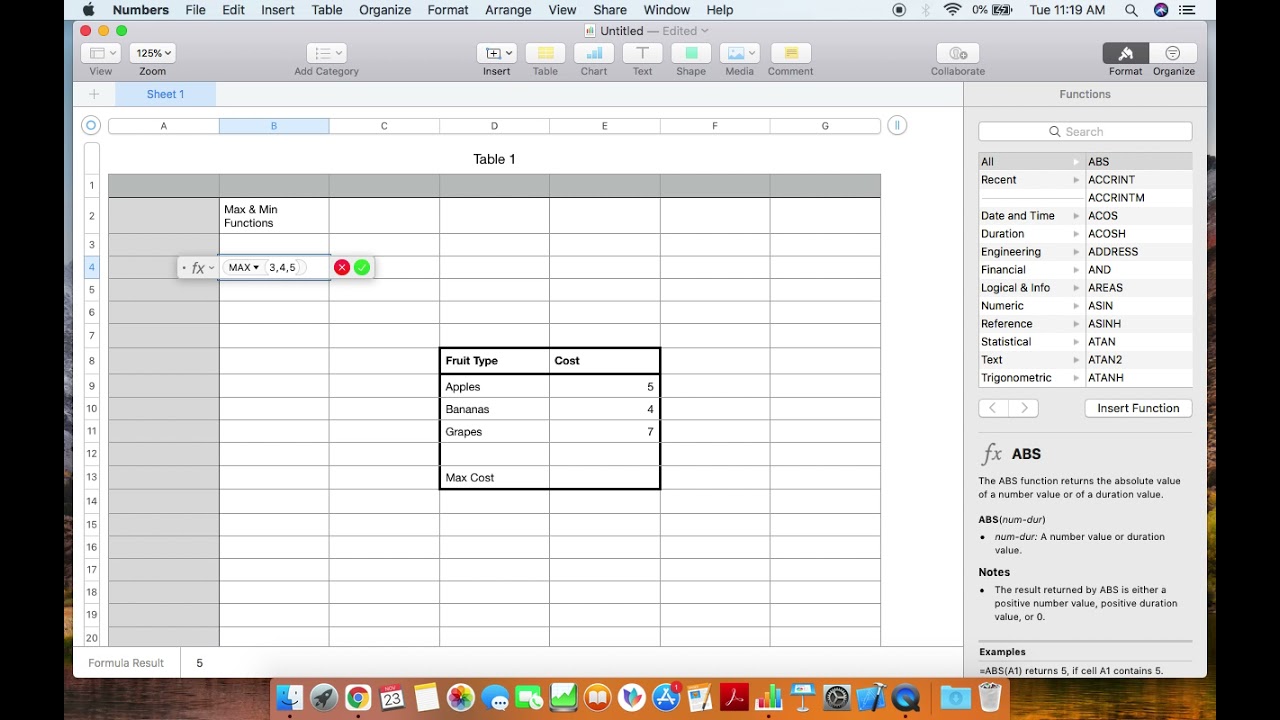Viewport: 1280px width, 720px height.
Task: Select column B header
Action: (x=274, y=126)
